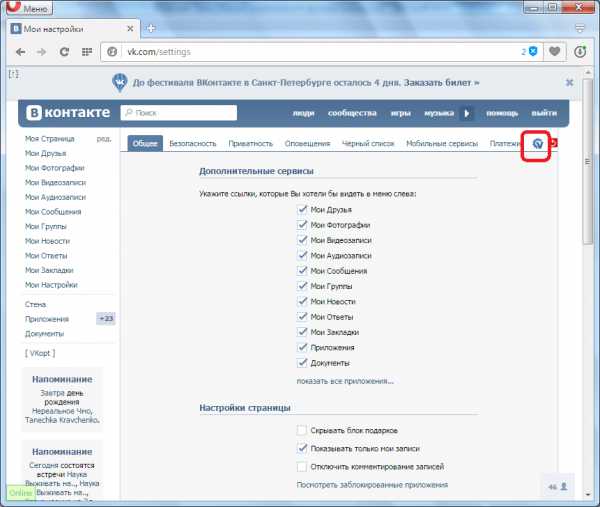Click показать все приложения link

click(345, 381)
